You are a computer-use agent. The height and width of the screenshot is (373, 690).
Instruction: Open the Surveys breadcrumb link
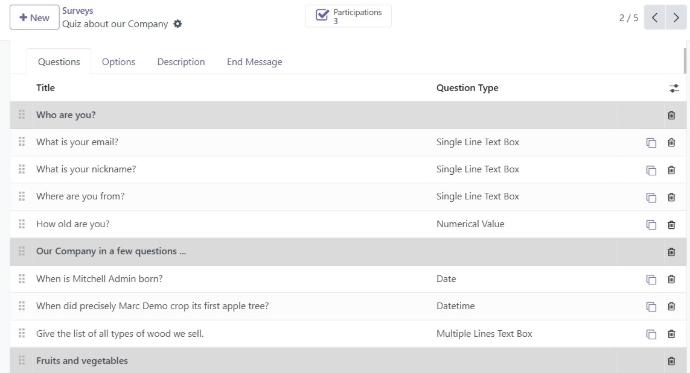click(77, 11)
